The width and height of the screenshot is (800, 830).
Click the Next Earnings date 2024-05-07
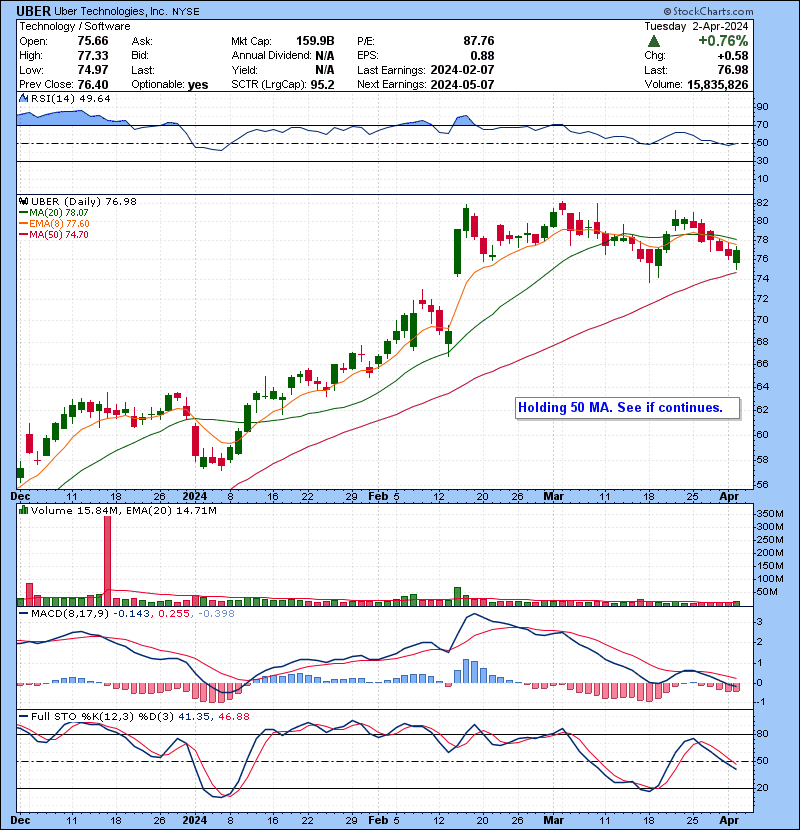462,85
